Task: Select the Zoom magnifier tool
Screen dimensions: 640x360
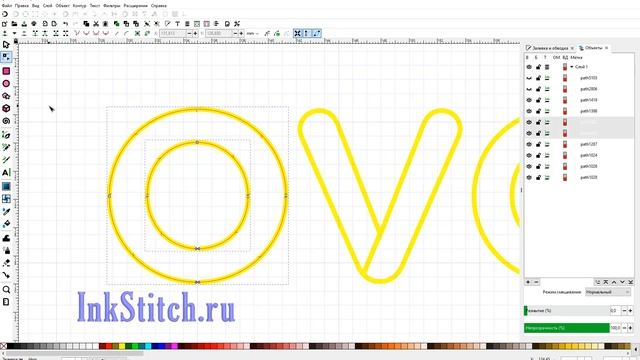Action: point(6,289)
